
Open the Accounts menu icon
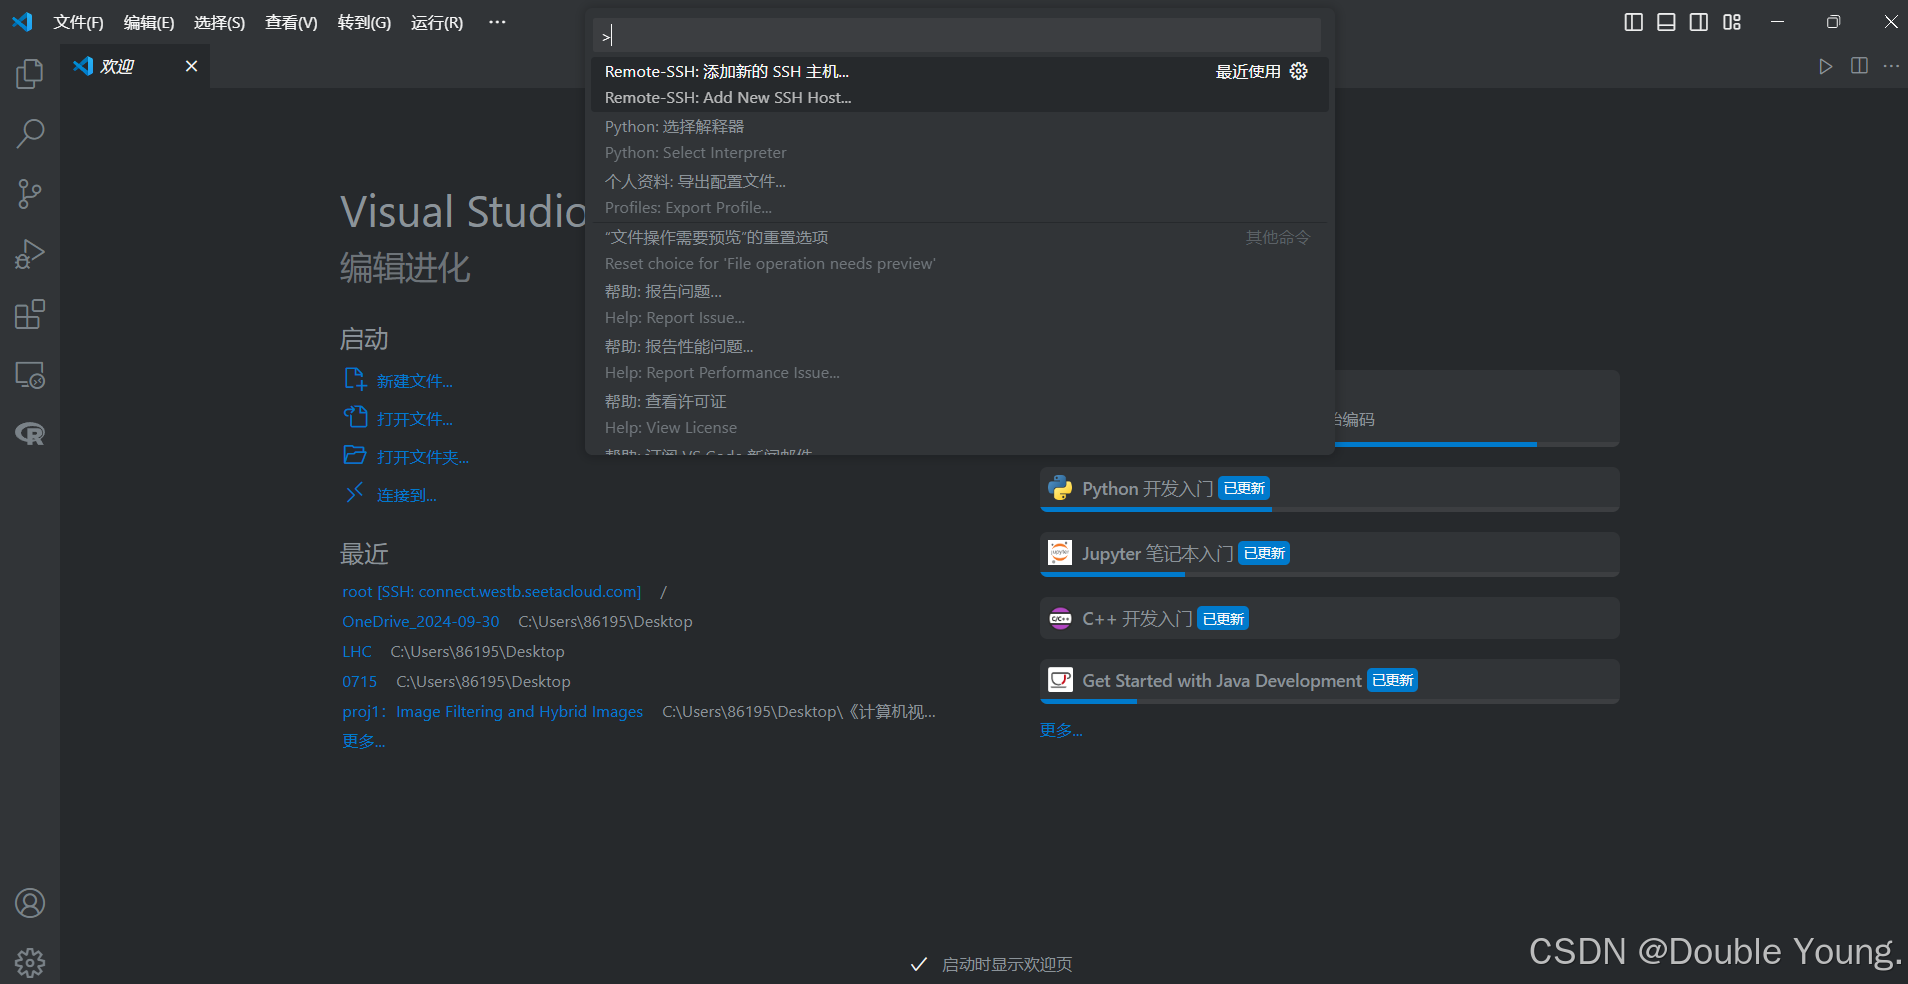tap(30, 903)
